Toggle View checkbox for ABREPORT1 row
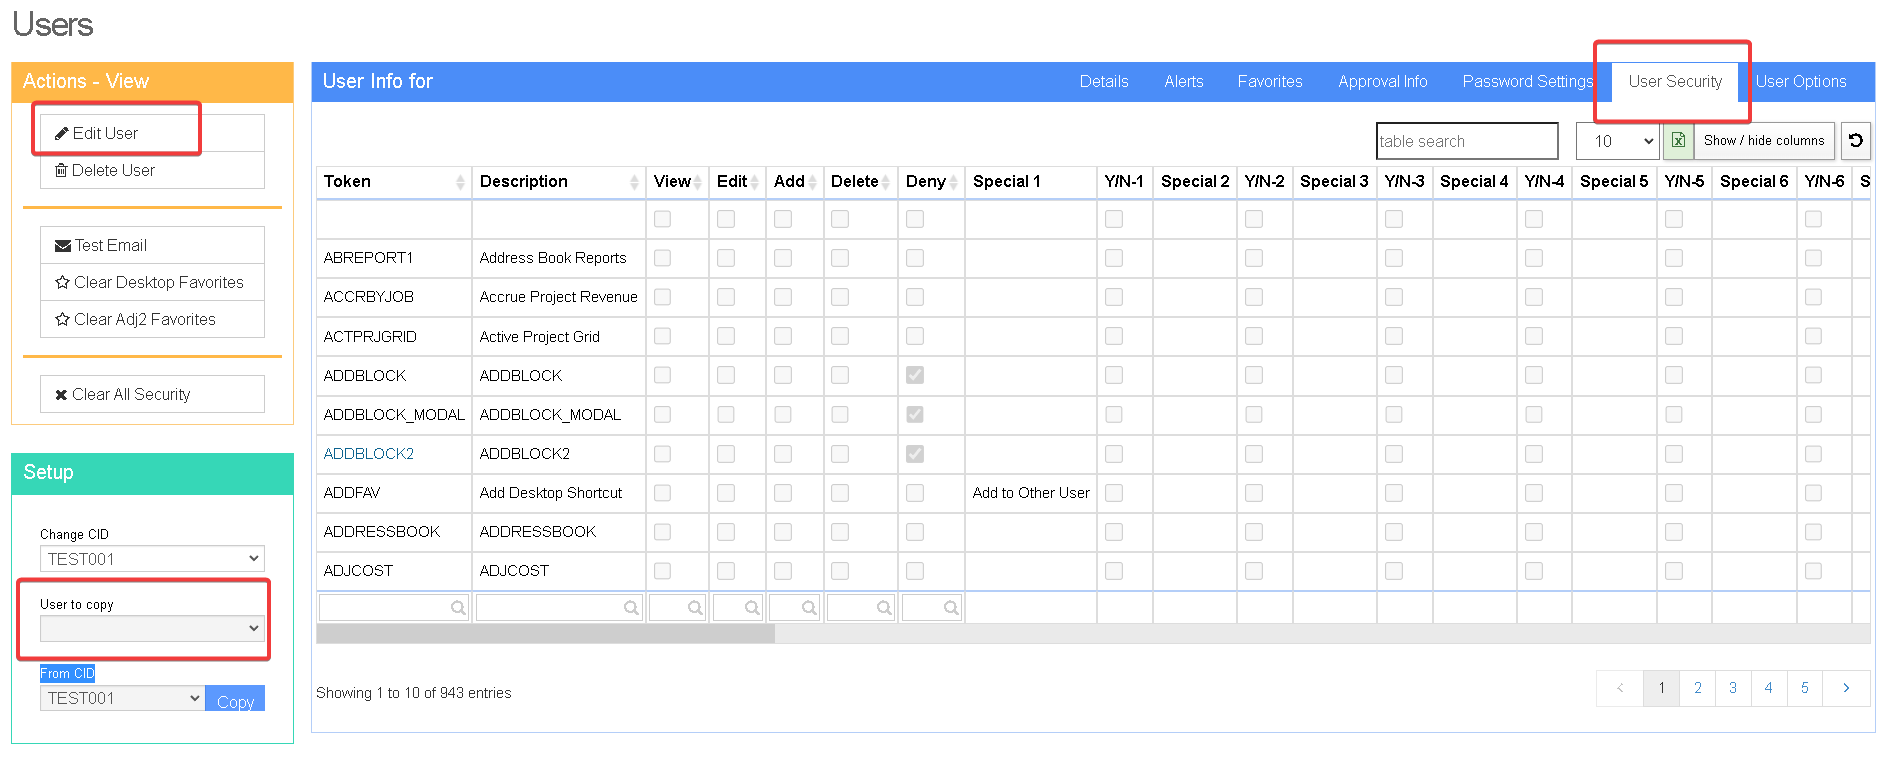 click(662, 258)
